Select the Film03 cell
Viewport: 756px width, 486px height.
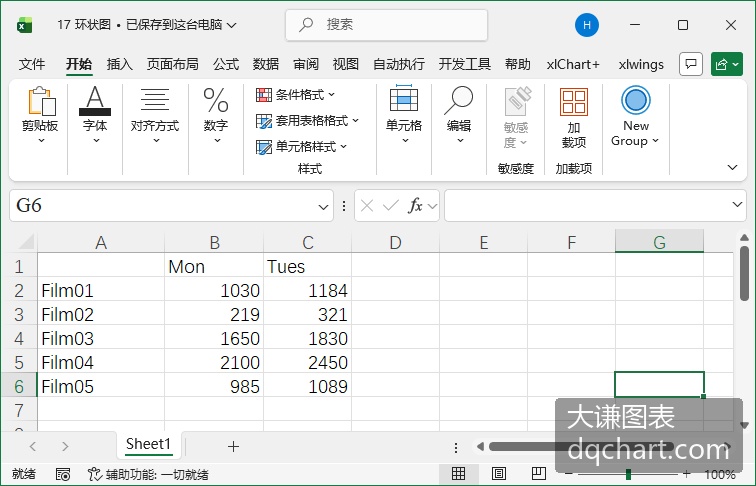pos(101,338)
